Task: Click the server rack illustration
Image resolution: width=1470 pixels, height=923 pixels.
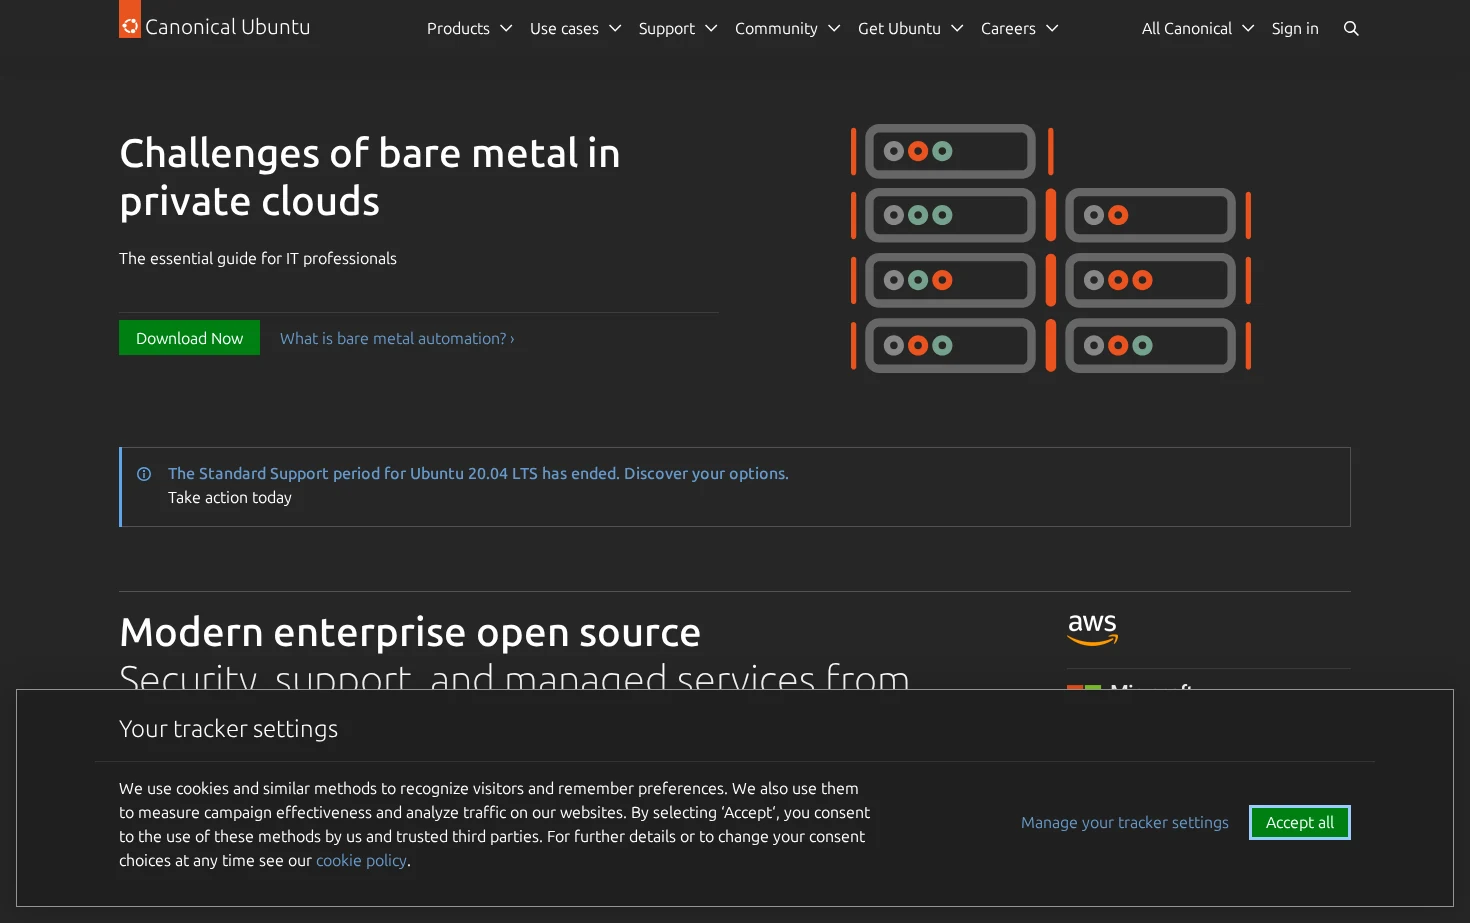Action: tap(1051, 248)
